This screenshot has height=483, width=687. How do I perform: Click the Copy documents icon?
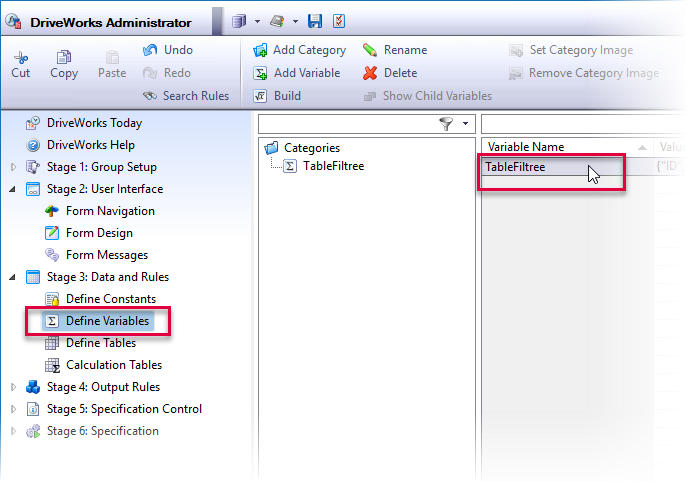coord(64,57)
